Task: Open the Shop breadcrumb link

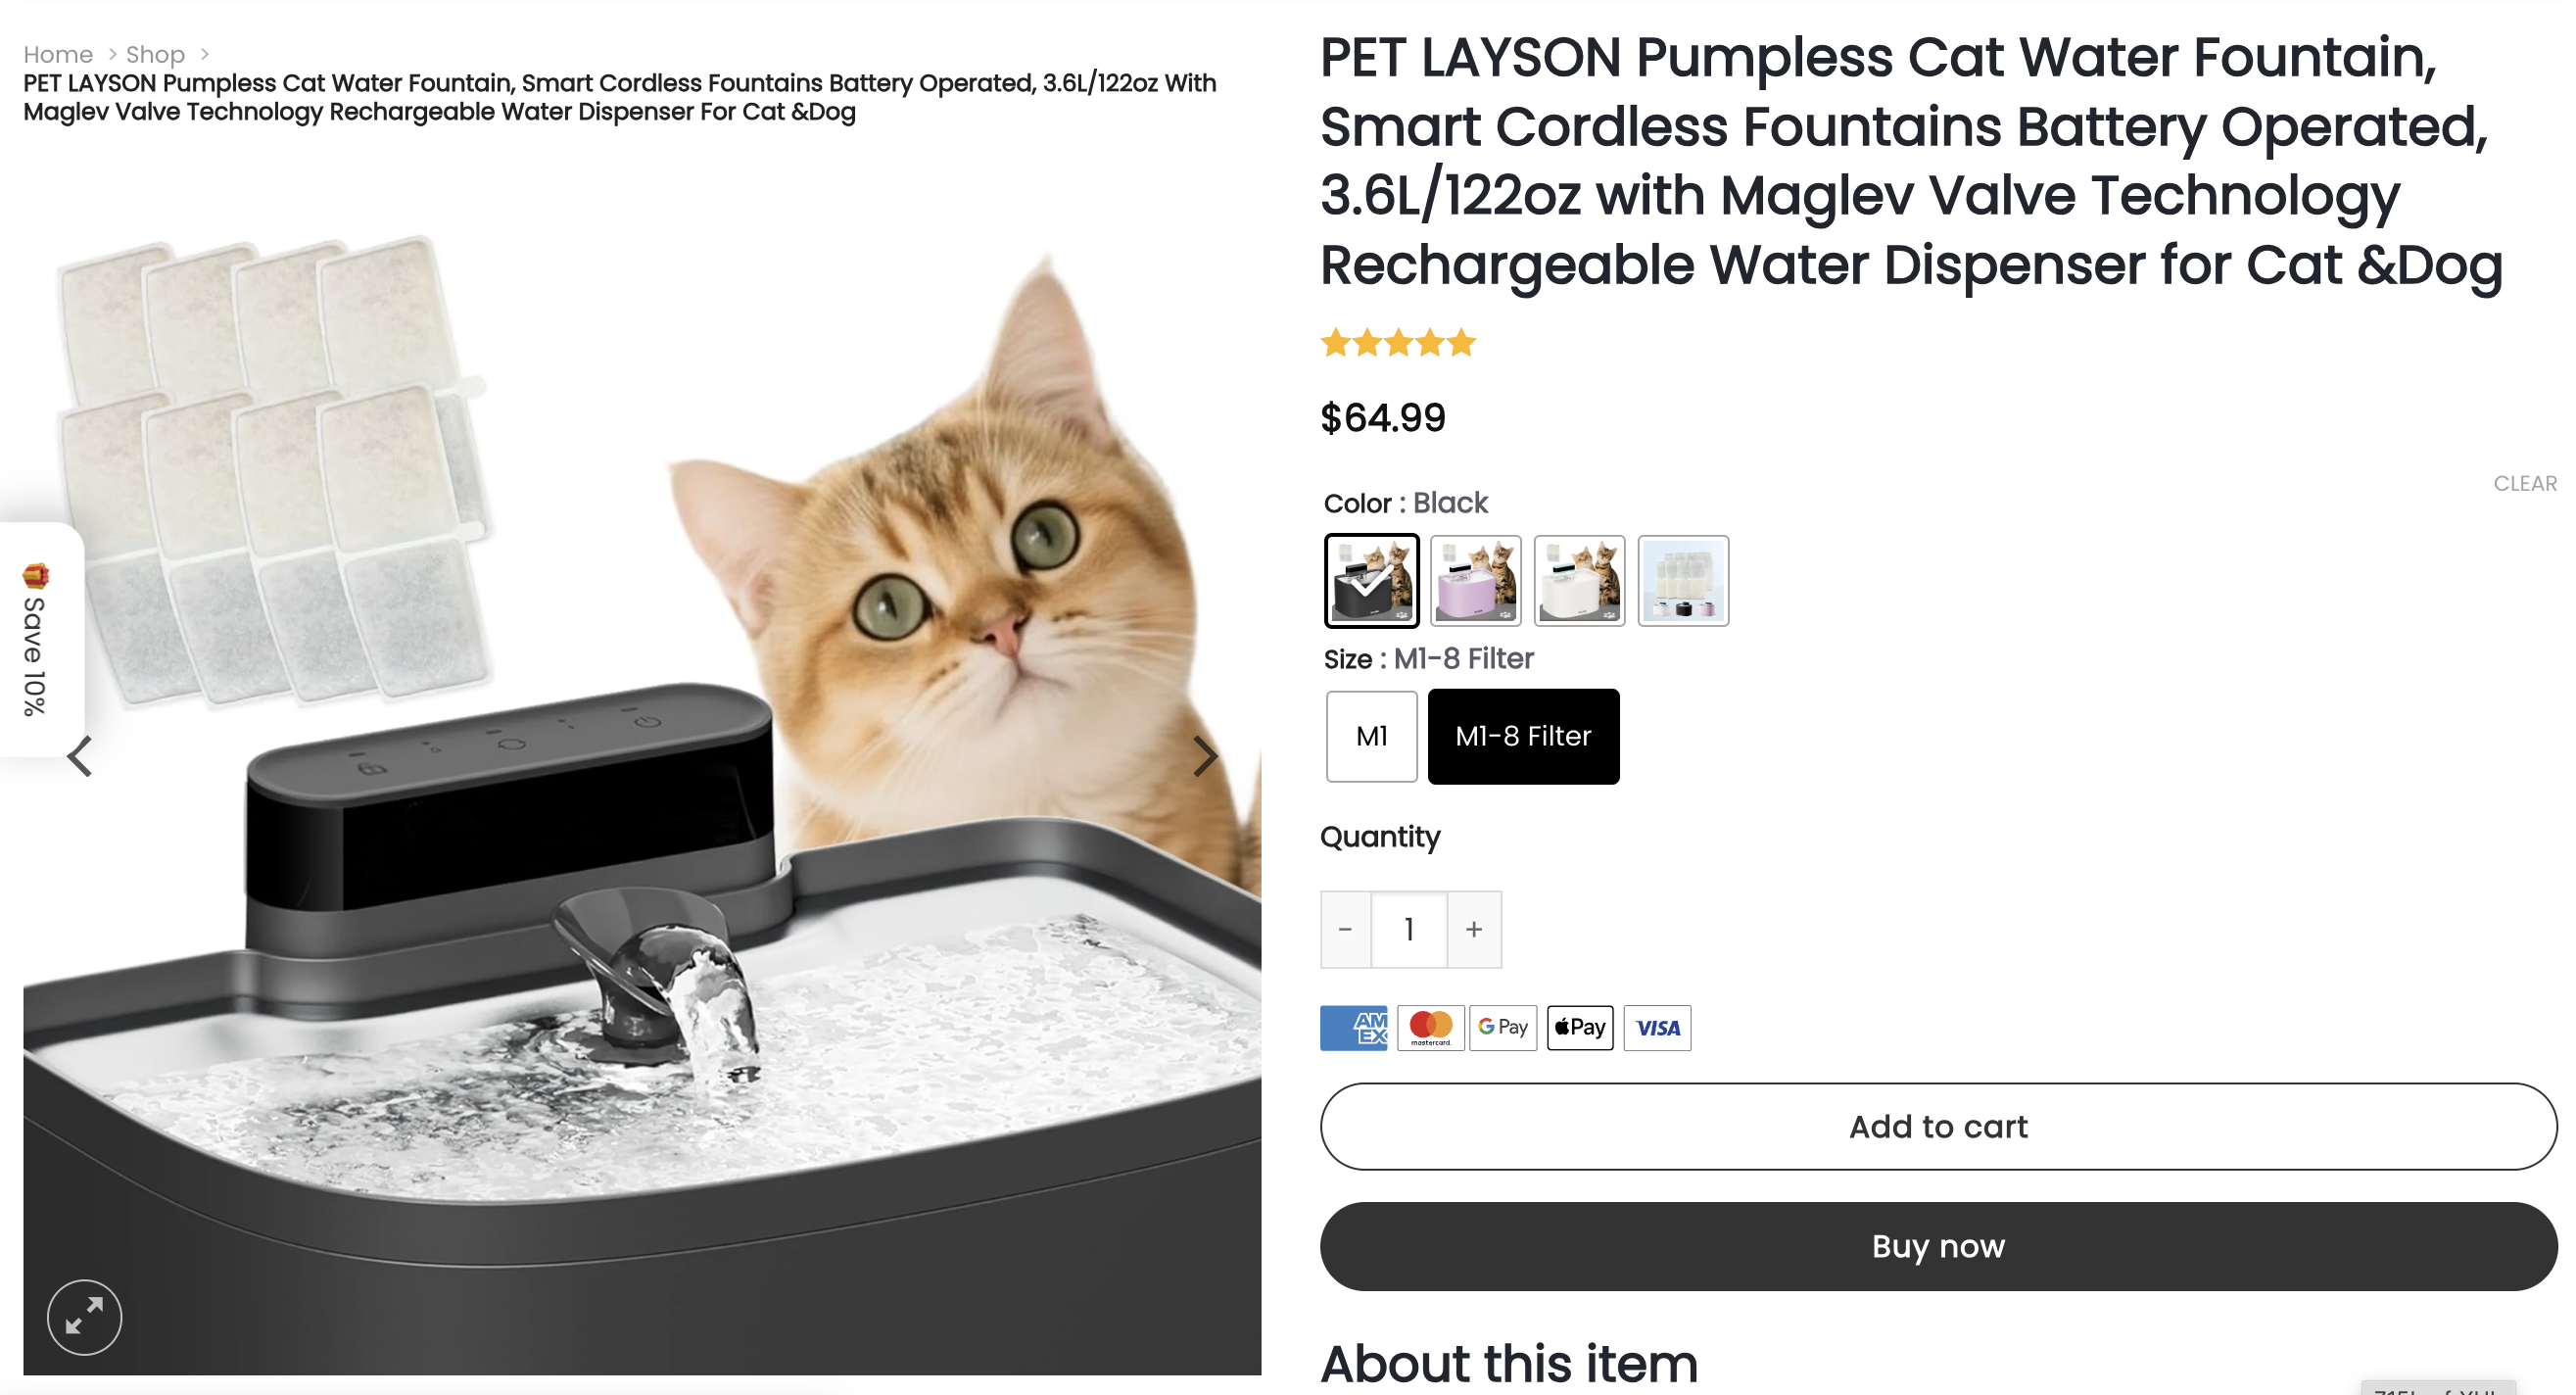Action: click(155, 54)
